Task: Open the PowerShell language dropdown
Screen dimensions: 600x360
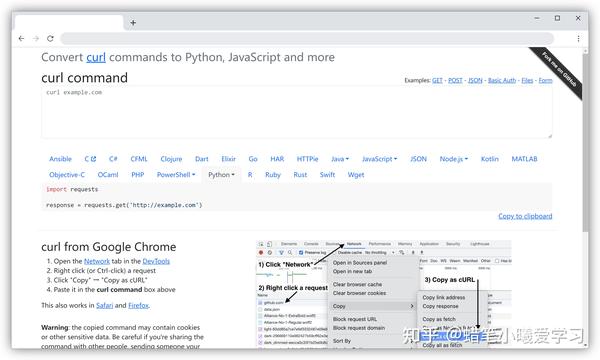Action: [x=176, y=174]
